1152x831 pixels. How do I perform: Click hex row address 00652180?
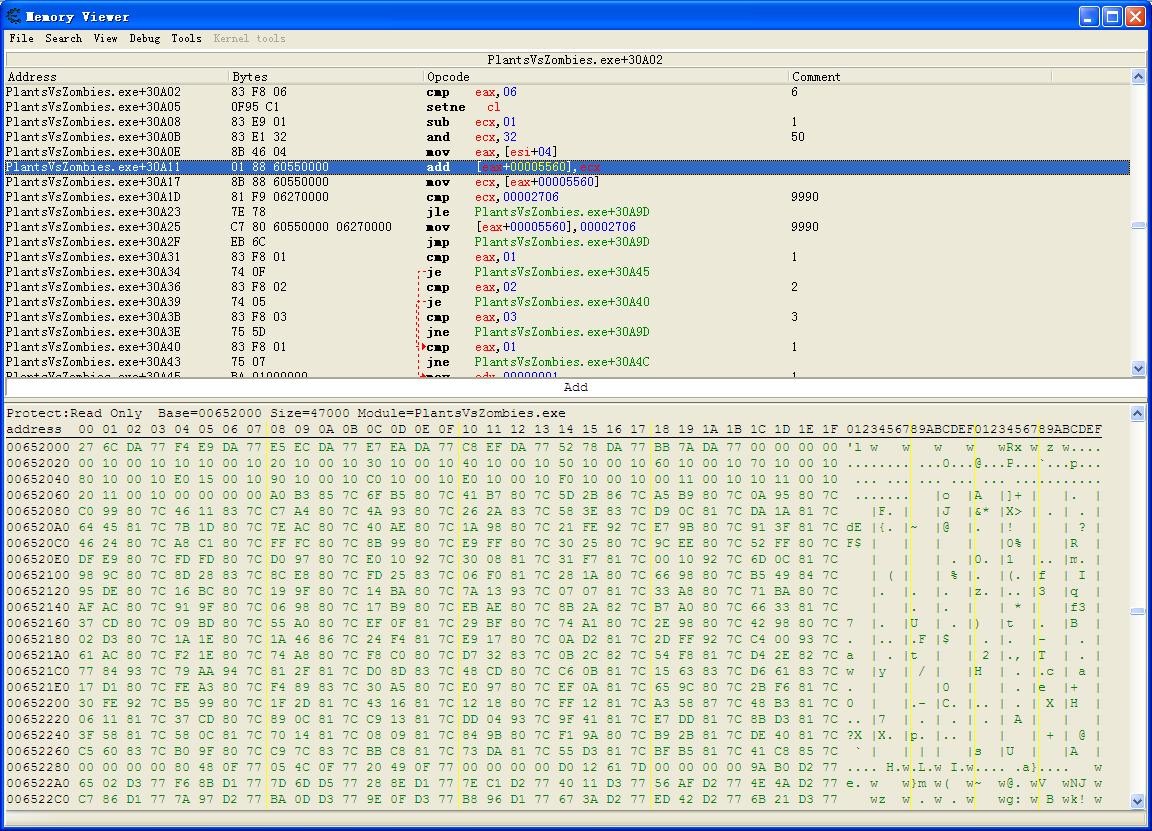[x=37, y=639]
